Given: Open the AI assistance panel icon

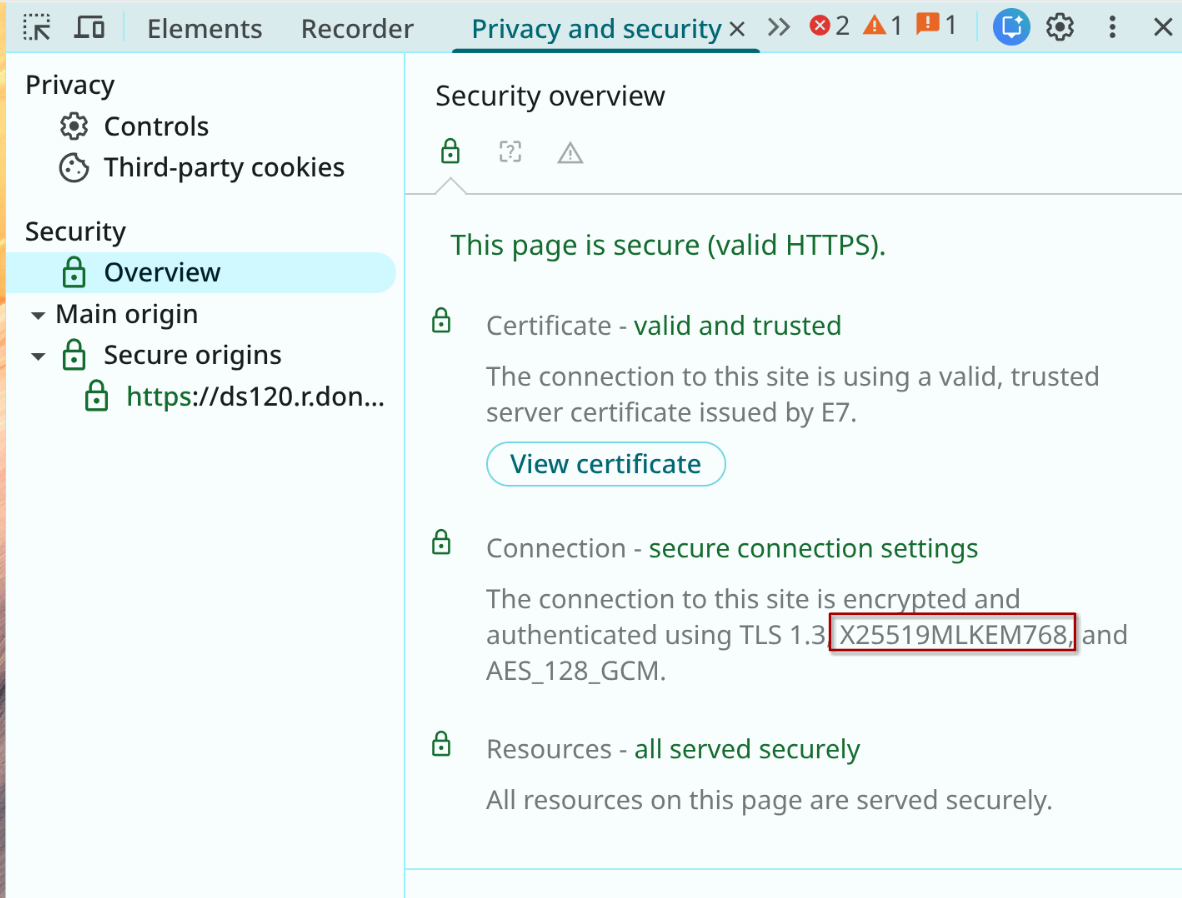Looking at the screenshot, I should pyautogui.click(x=1011, y=27).
